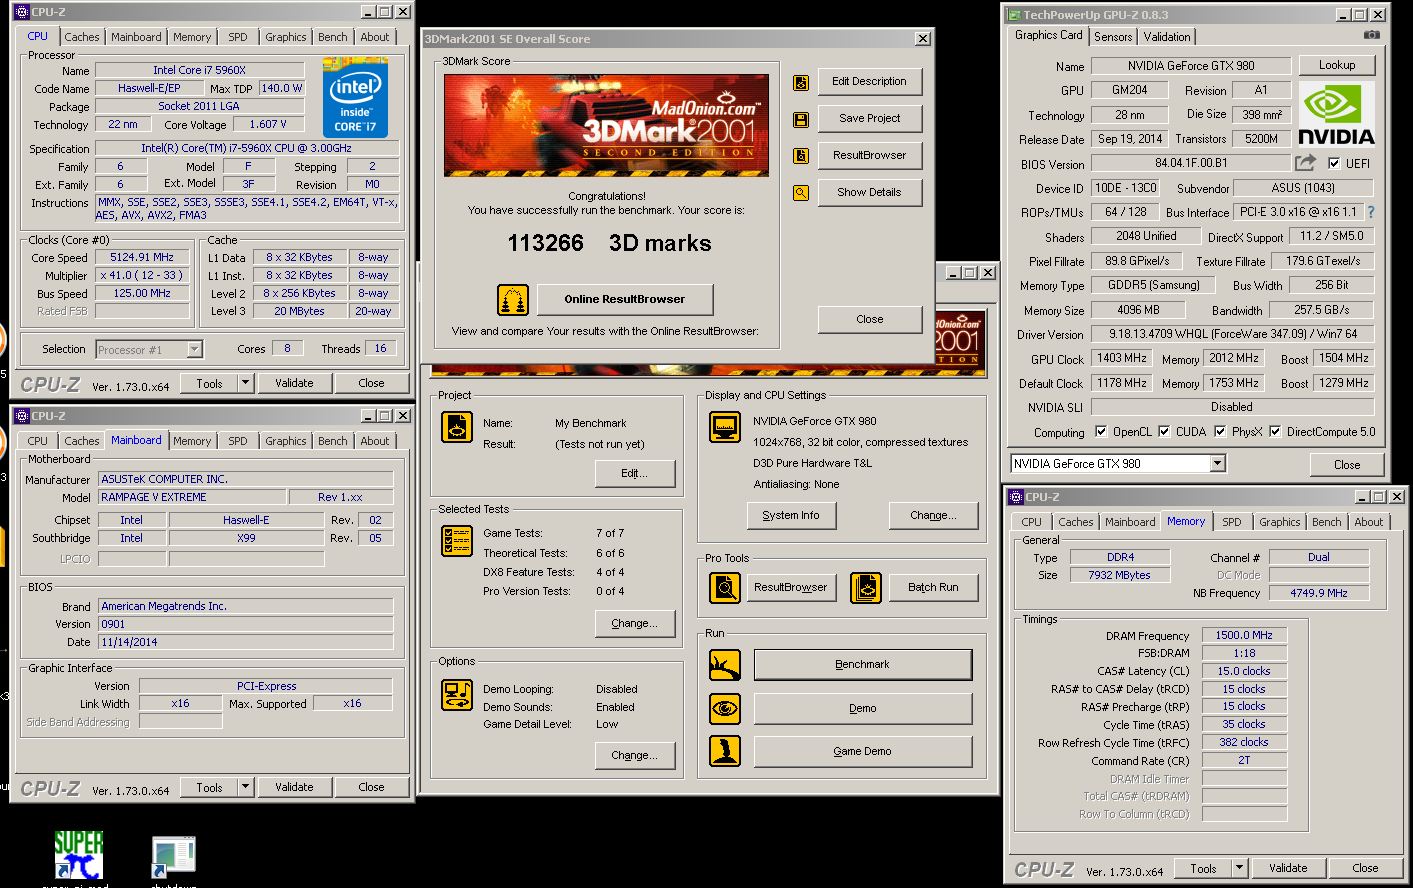
Task: Click the Core Speed 5124.91 MHz field
Action: pyautogui.click(x=142, y=257)
